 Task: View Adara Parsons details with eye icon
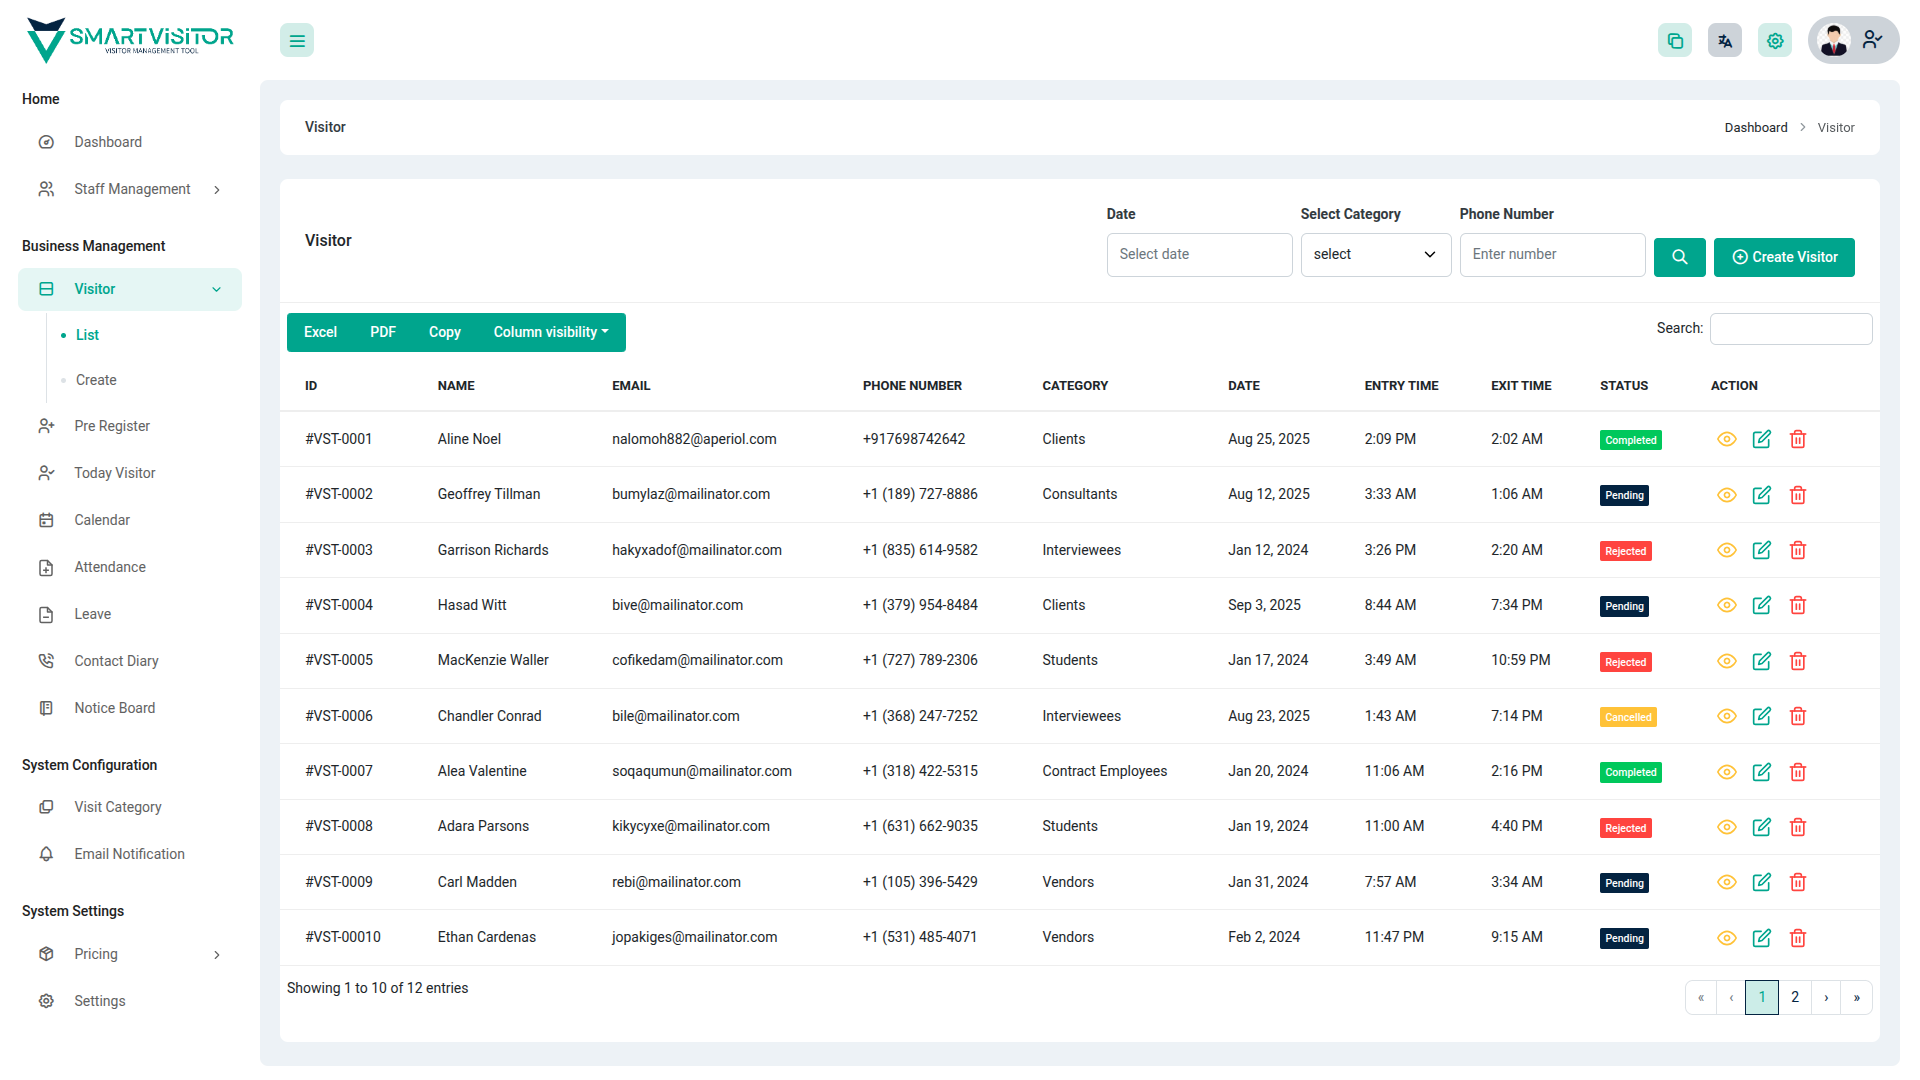pyautogui.click(x=1726, y=827)
